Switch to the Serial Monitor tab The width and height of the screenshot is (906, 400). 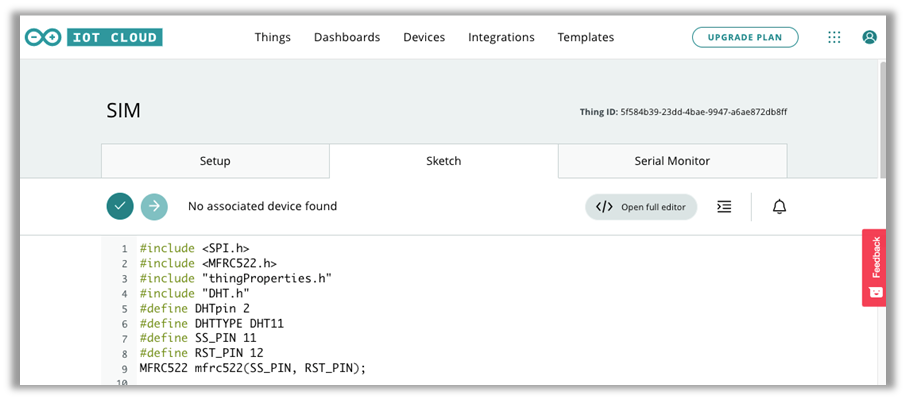[672, 161]
